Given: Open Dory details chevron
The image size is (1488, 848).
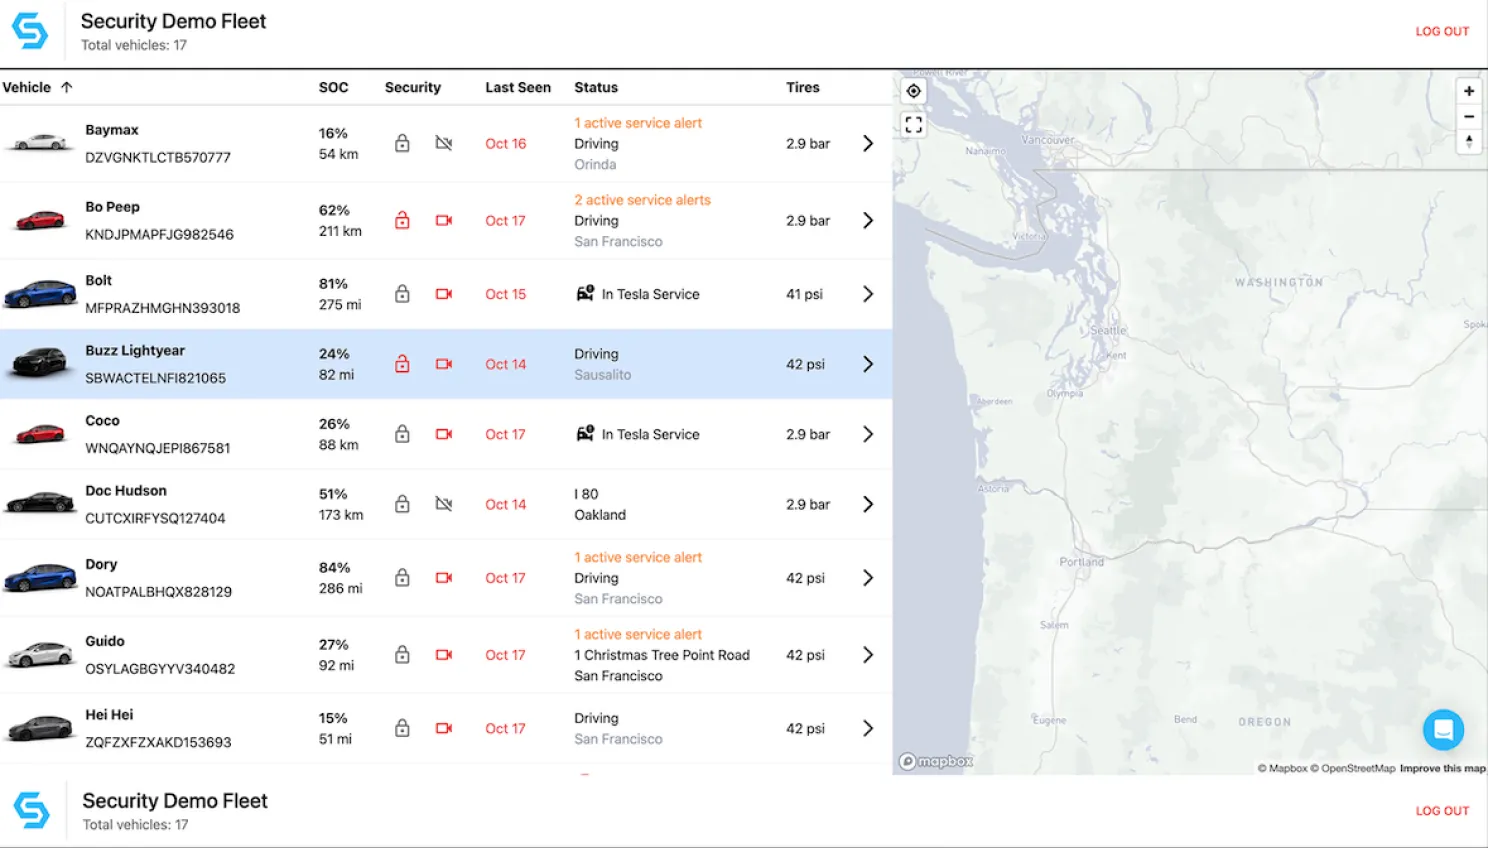Looking at the screenshot, I should 868,578.
